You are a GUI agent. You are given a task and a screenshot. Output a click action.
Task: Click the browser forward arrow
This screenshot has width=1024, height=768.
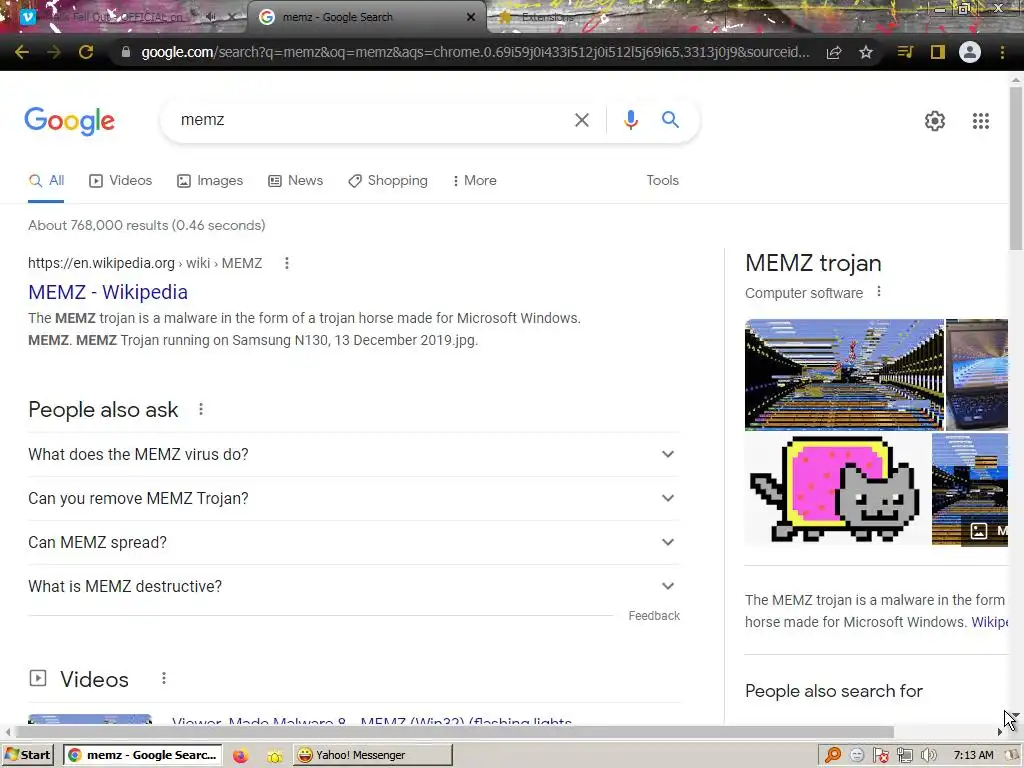click(x=54, y=52)
